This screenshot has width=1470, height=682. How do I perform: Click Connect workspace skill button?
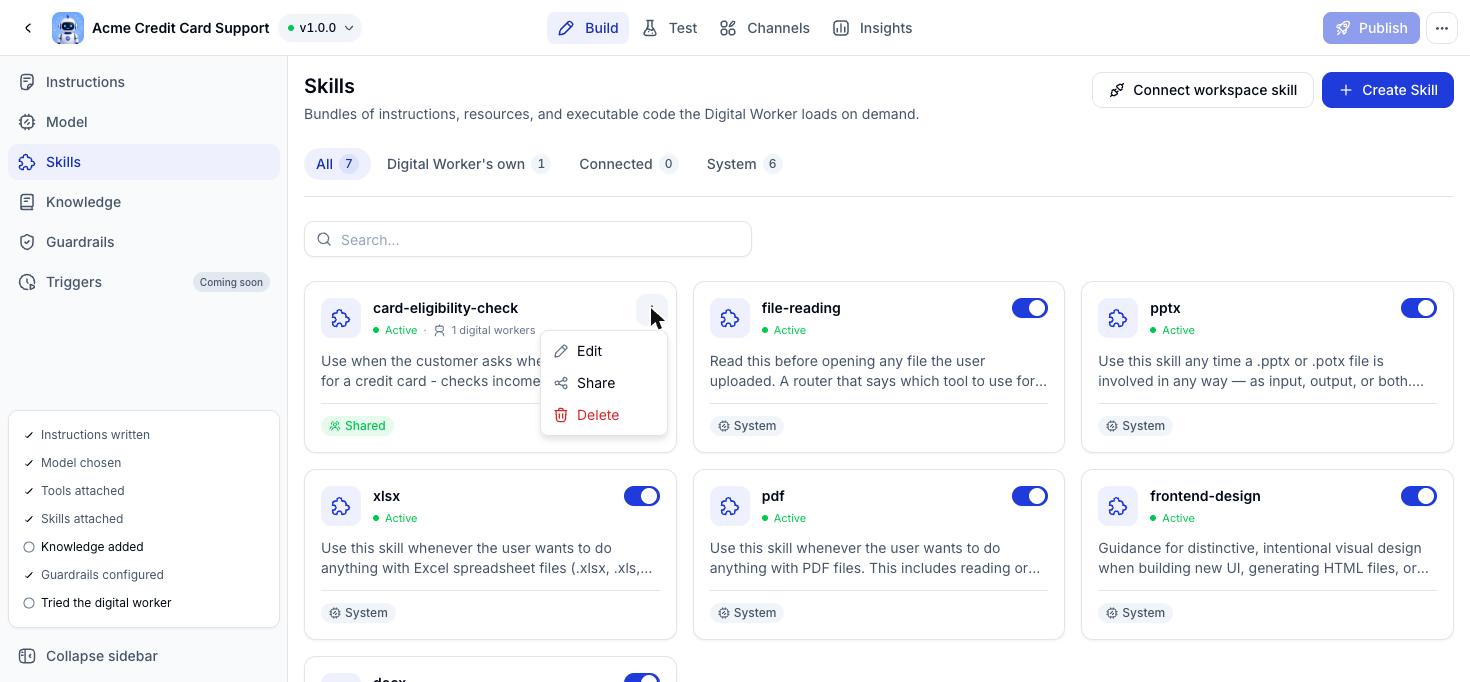tap(1202, 90)
